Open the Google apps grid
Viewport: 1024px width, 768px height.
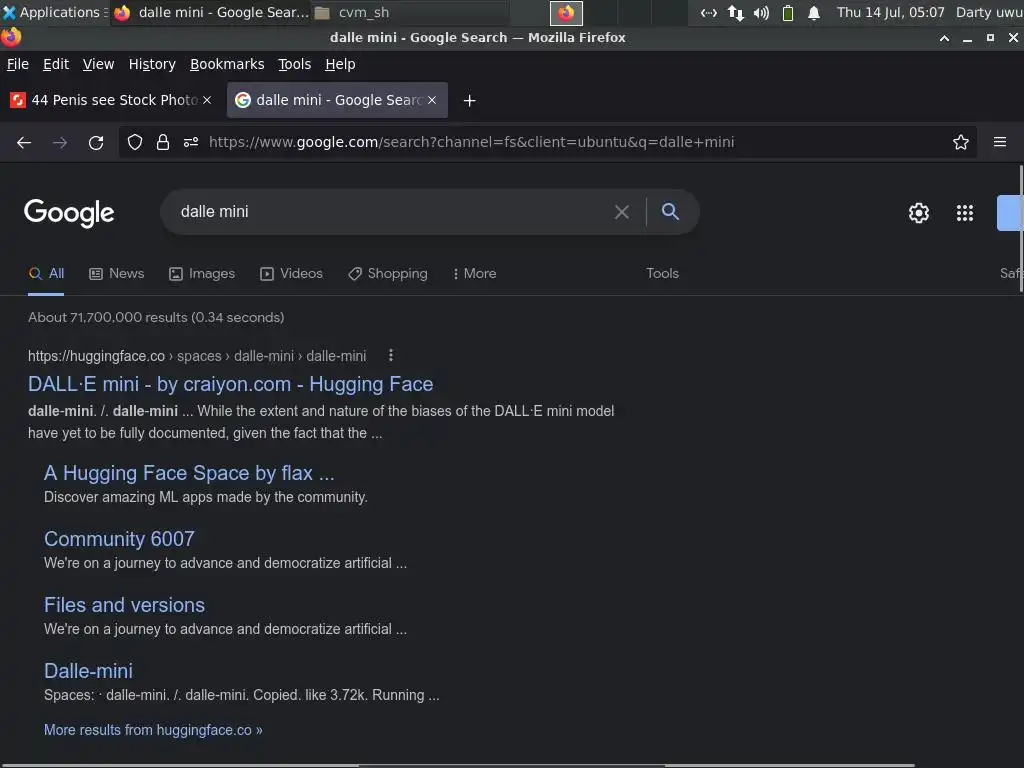(965, 213)
